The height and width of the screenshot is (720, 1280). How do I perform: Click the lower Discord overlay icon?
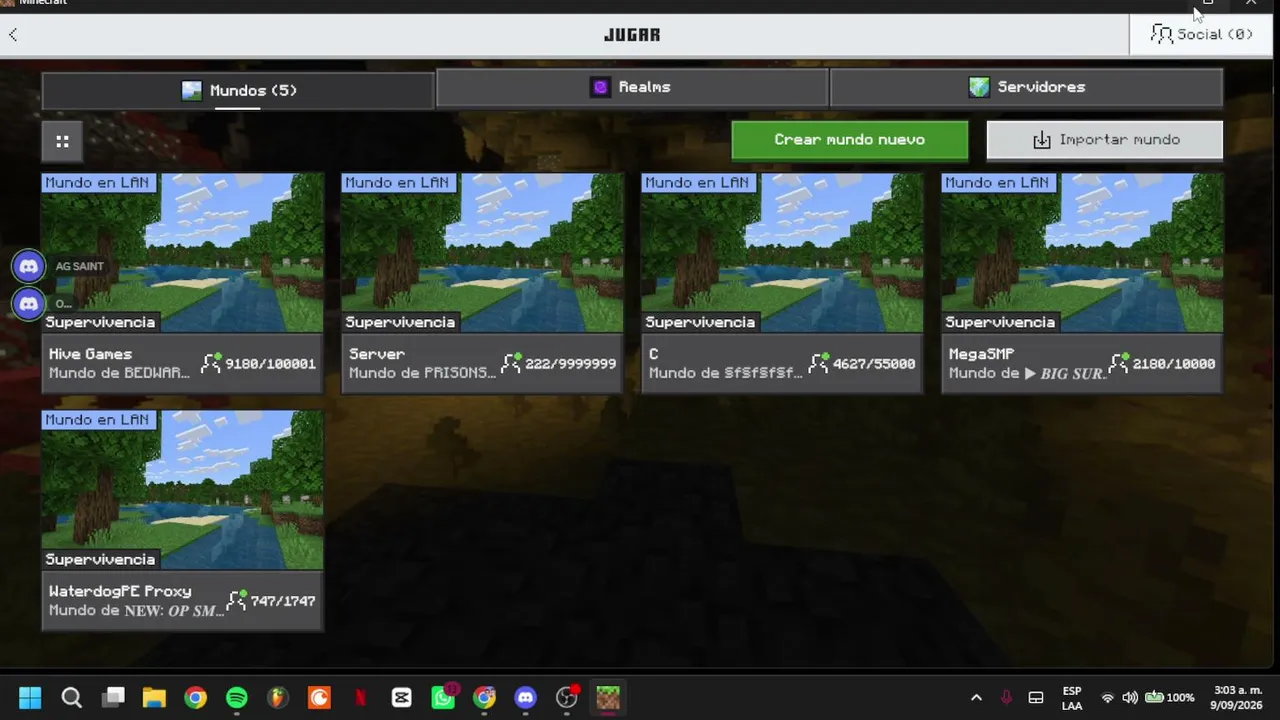(x=29, y=303)
